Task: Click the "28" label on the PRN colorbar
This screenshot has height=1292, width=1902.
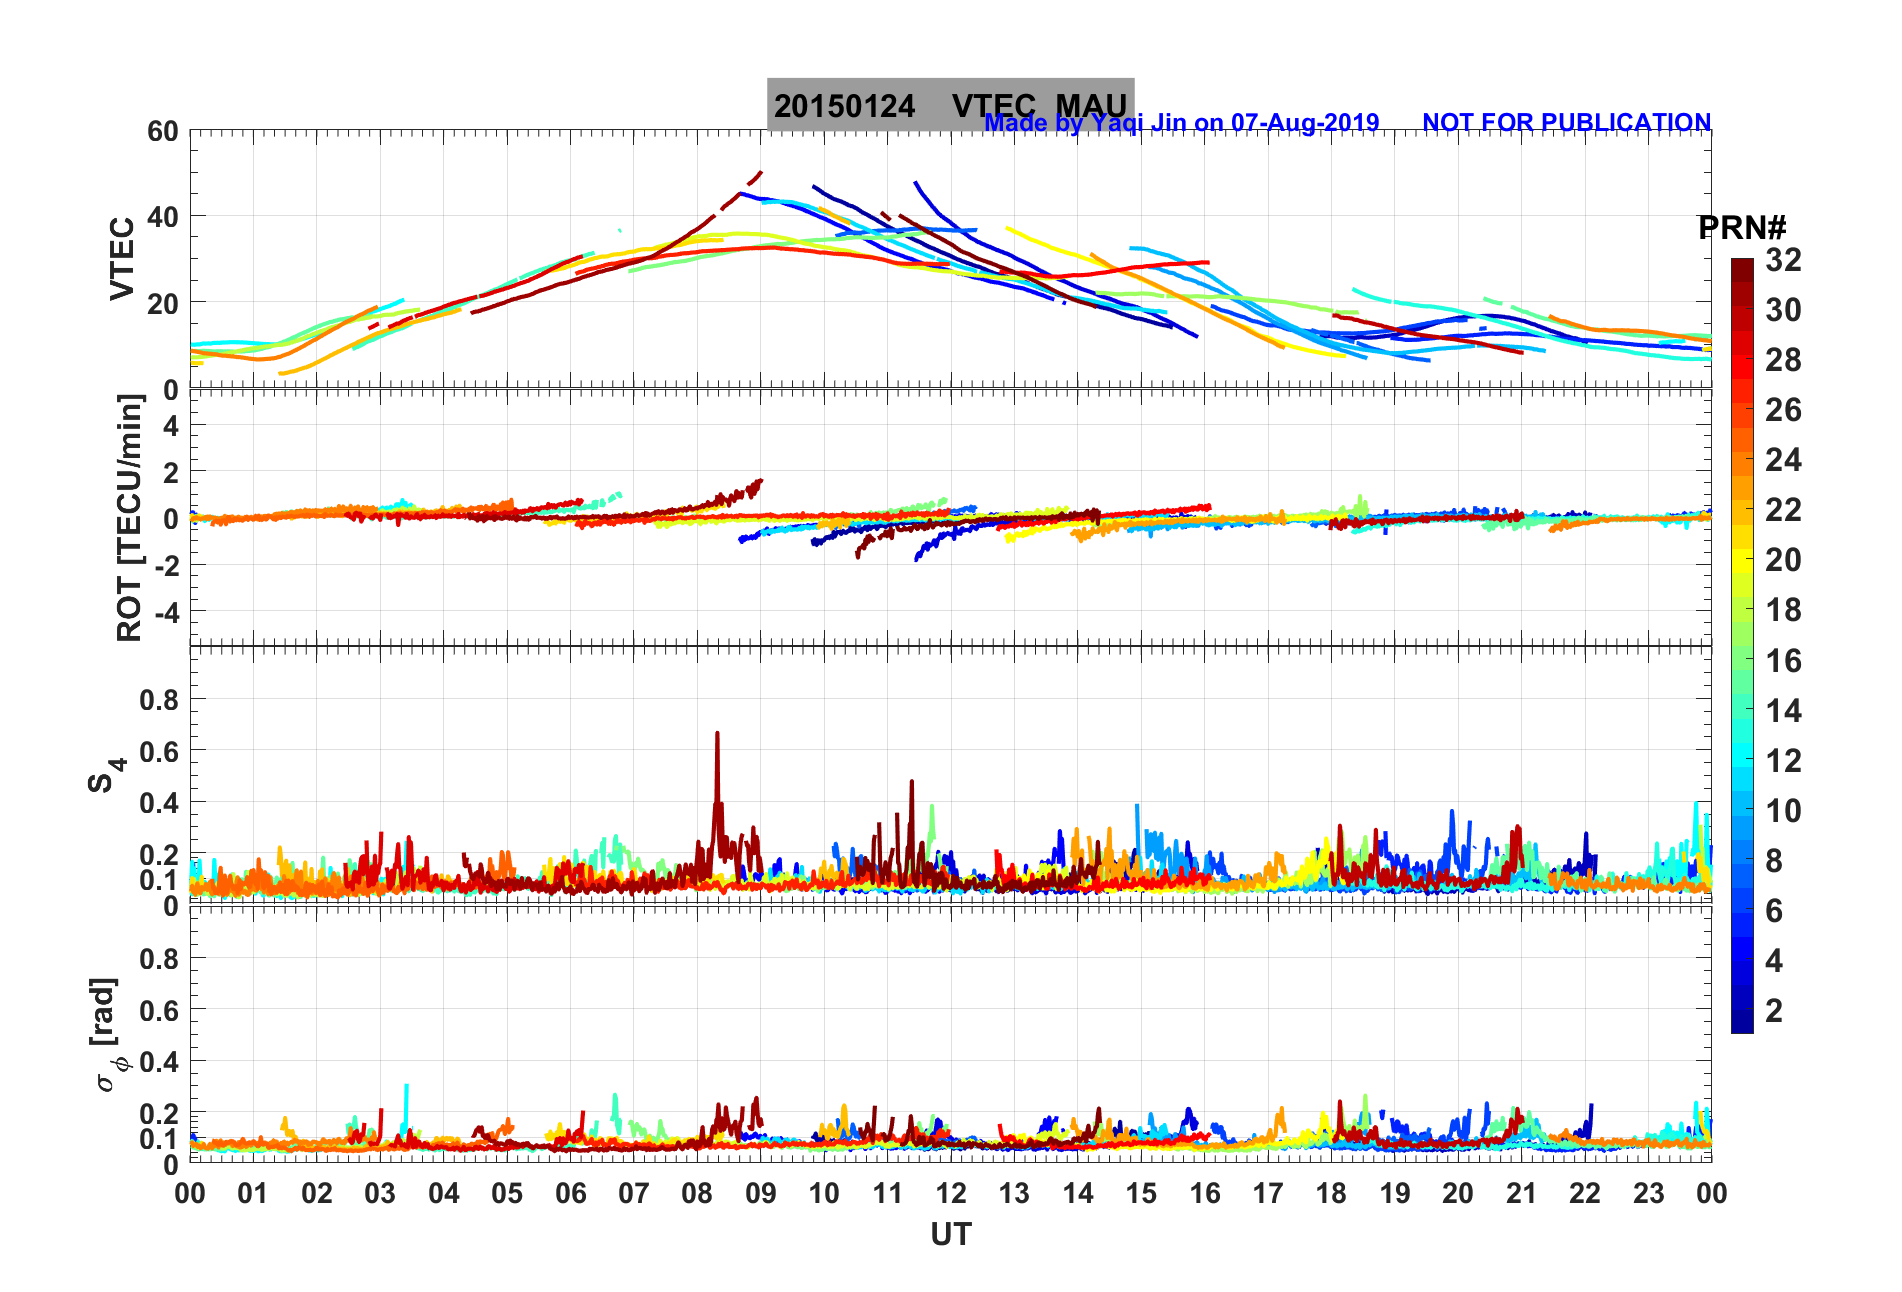Action: pyautogui.click(x=1783, y=360)
